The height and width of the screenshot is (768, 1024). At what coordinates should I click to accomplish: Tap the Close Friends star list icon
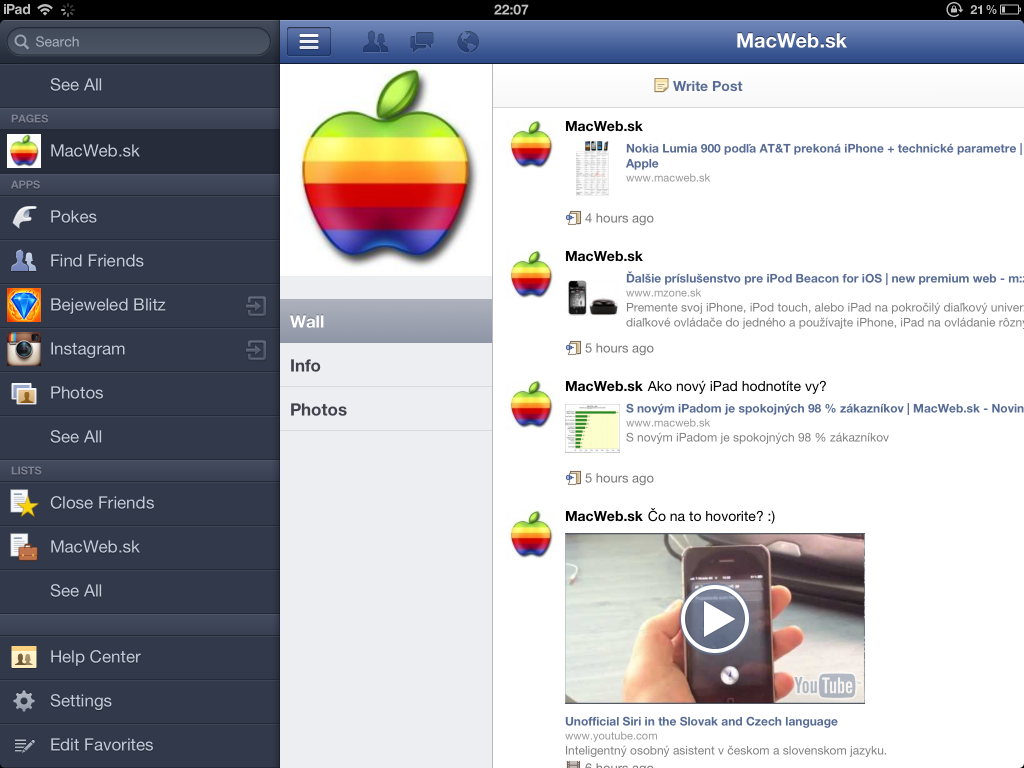(x=24, y=503)
